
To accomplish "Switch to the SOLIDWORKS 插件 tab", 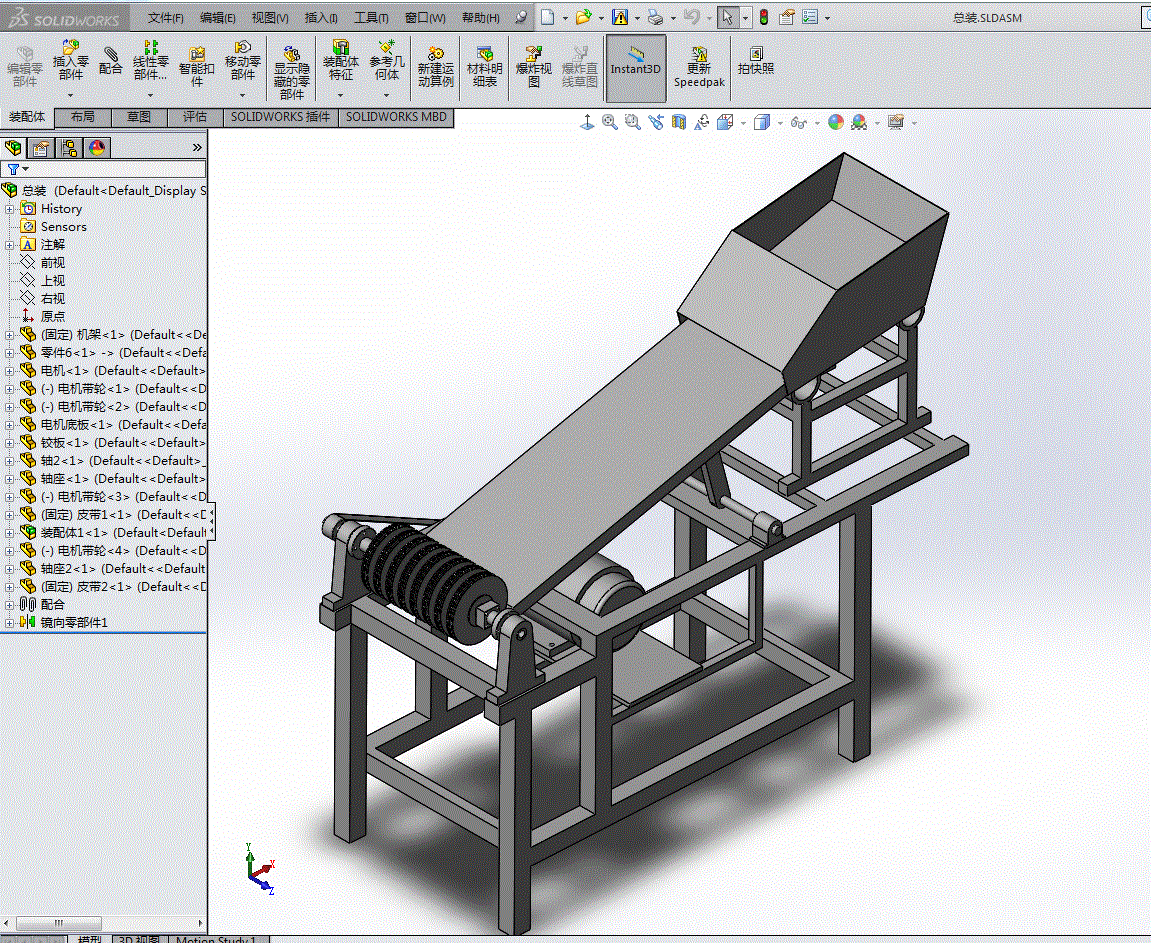I will [x=280, y=117].
